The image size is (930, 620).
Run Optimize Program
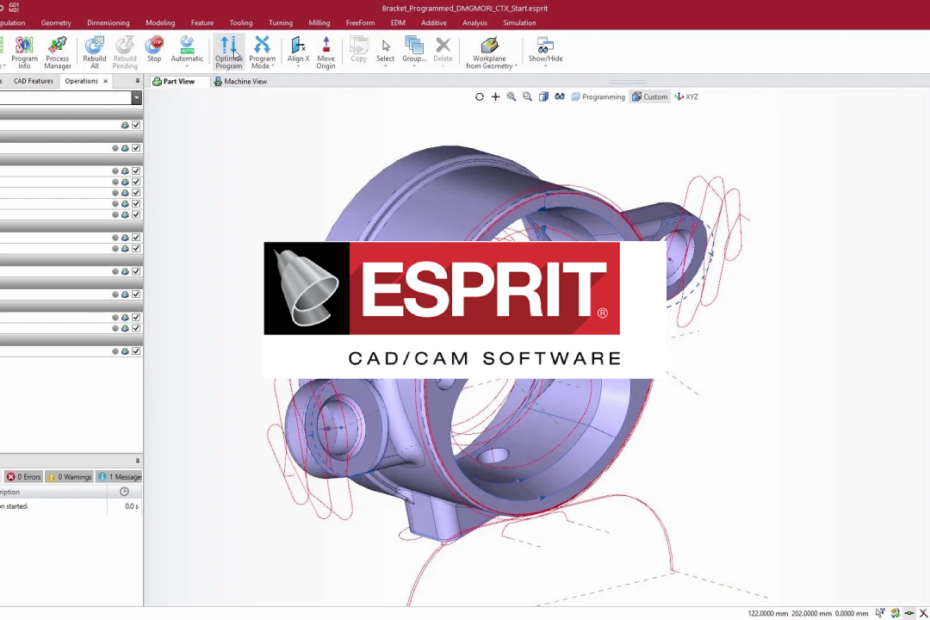228,52
